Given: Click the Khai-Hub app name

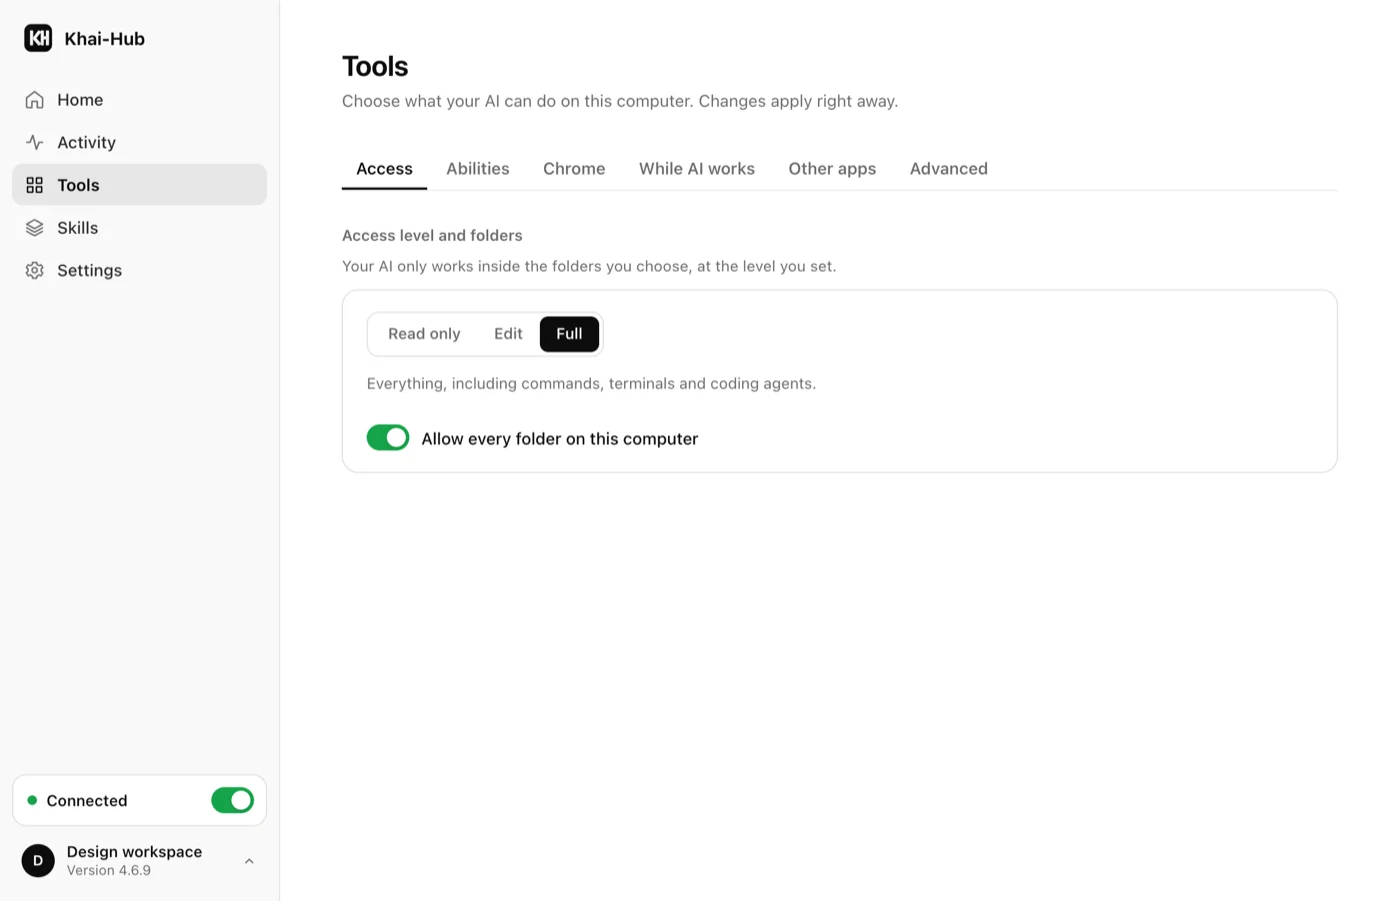Looking at the screenshot, I should [x=105, y=39].
